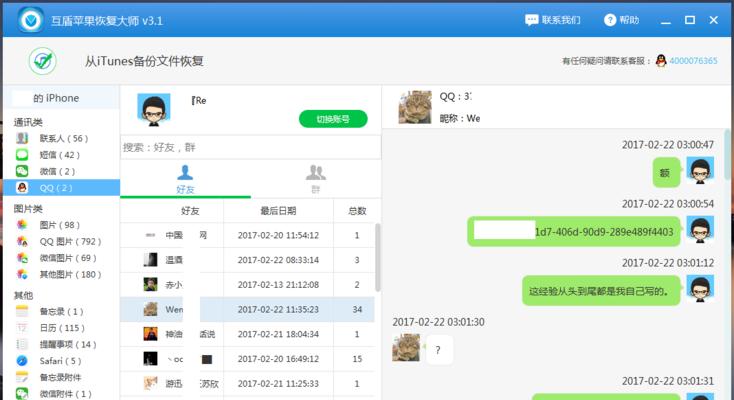Select QQ (2) sidebar entry
734x400 pixels.
coord(61,188)
